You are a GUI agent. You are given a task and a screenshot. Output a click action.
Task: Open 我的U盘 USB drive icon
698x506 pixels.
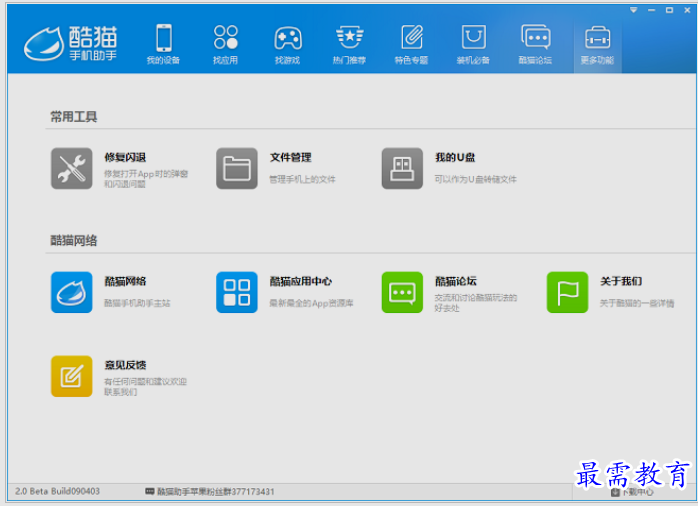[x=402, y=169]
